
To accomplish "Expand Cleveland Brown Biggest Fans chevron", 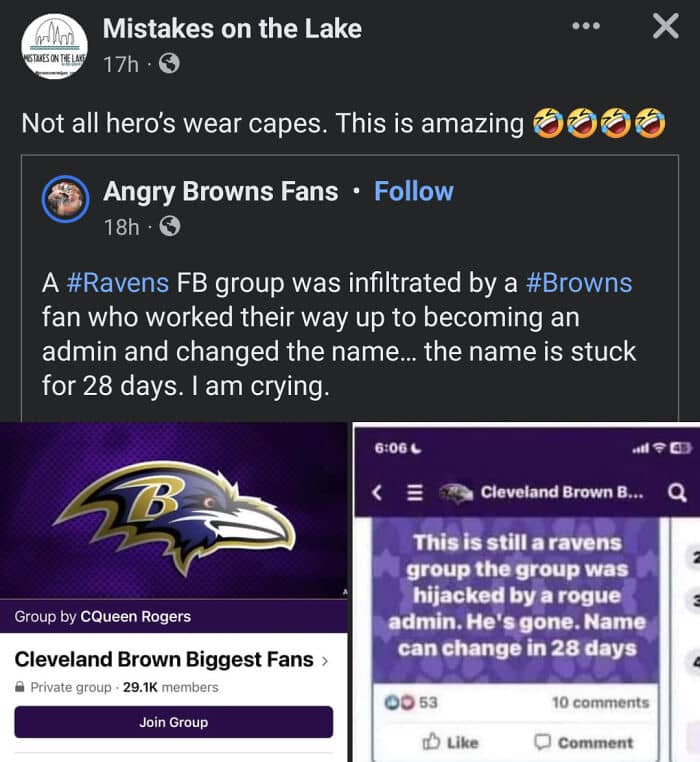I will (322, 661).
